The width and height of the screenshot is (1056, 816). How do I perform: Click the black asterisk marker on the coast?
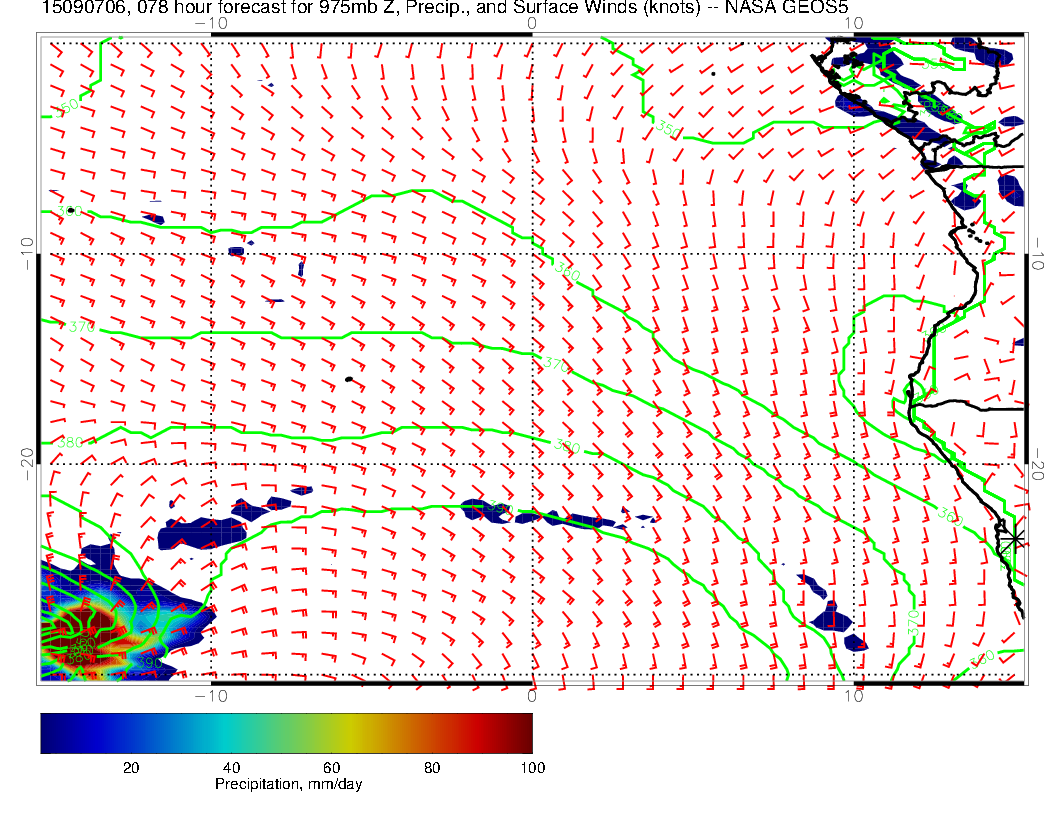1016,538
